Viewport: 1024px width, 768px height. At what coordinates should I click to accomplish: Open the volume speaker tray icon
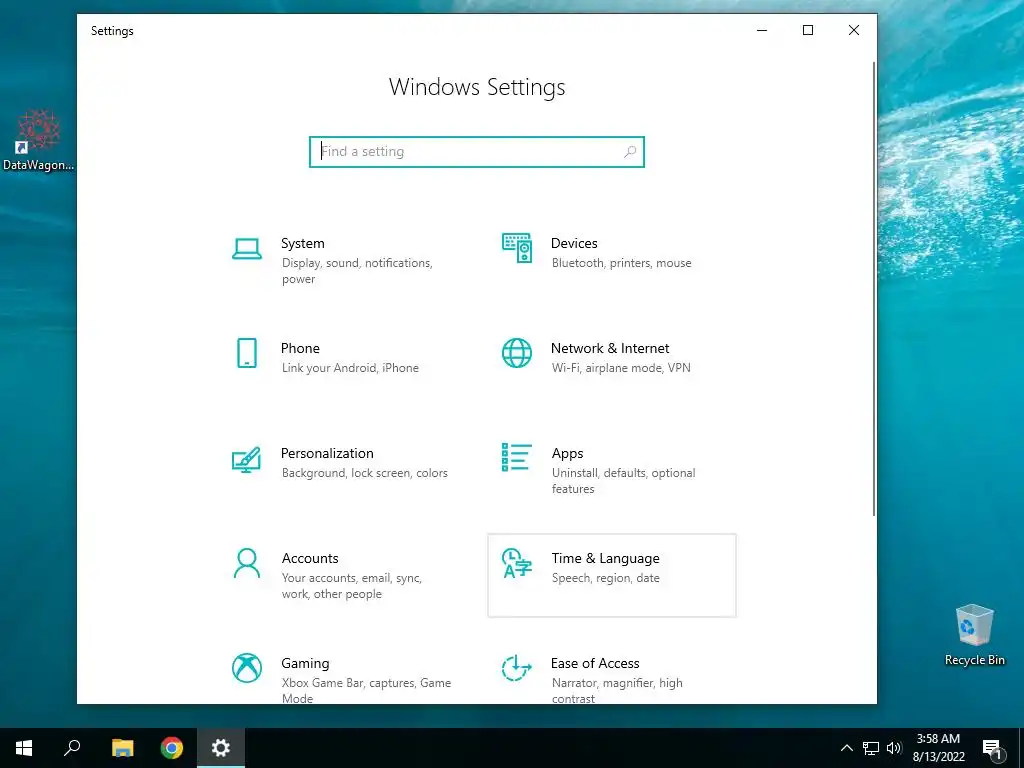point(894,748)
